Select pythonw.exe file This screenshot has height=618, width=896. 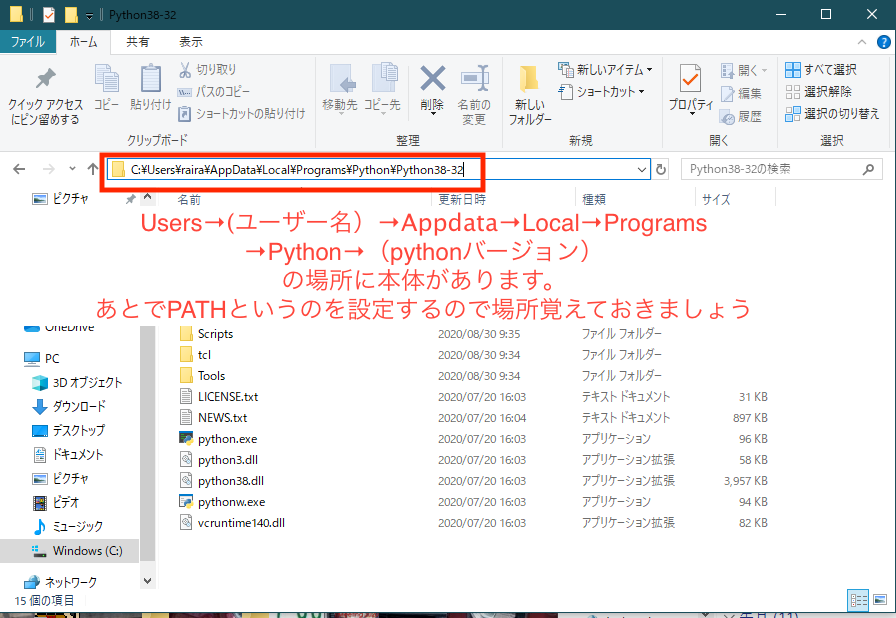222,501
